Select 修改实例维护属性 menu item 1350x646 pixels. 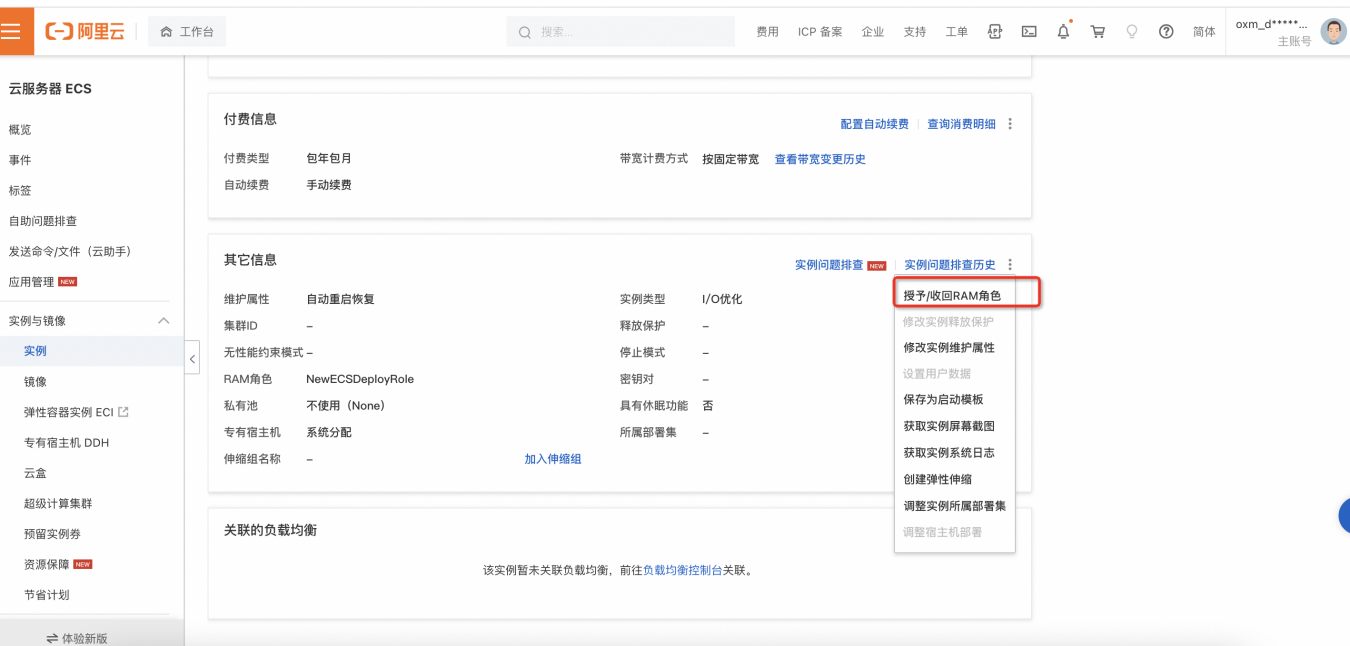pos(949,348)
